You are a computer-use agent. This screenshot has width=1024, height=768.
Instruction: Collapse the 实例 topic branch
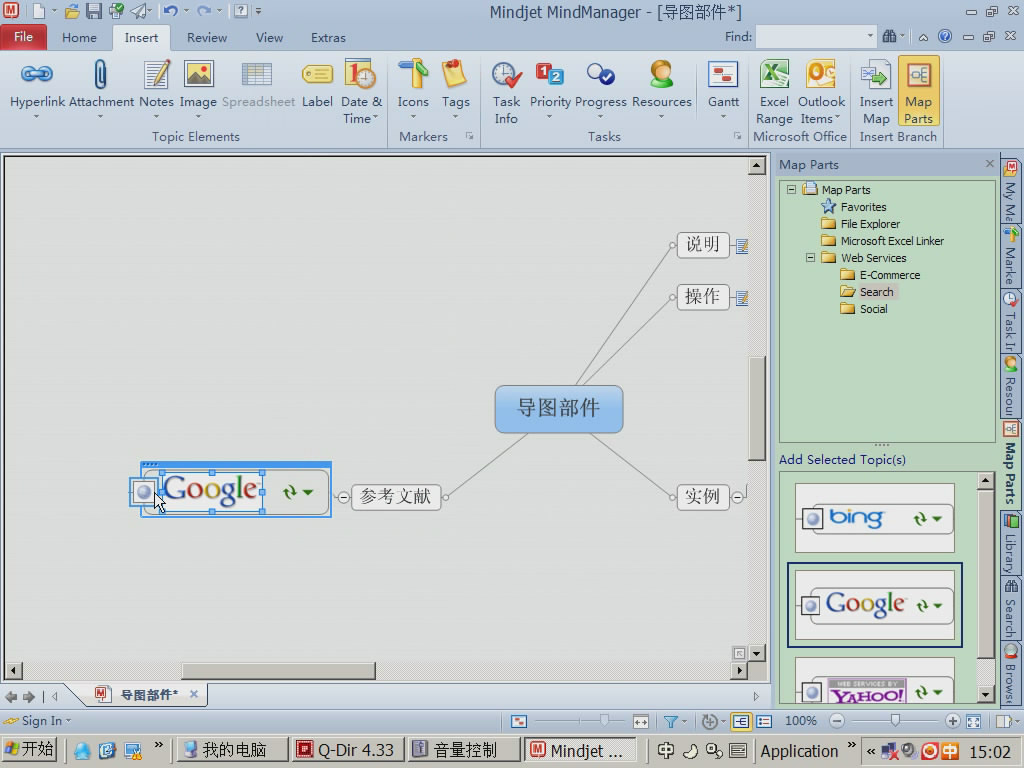pyautogui.click(x=737, y=497)
